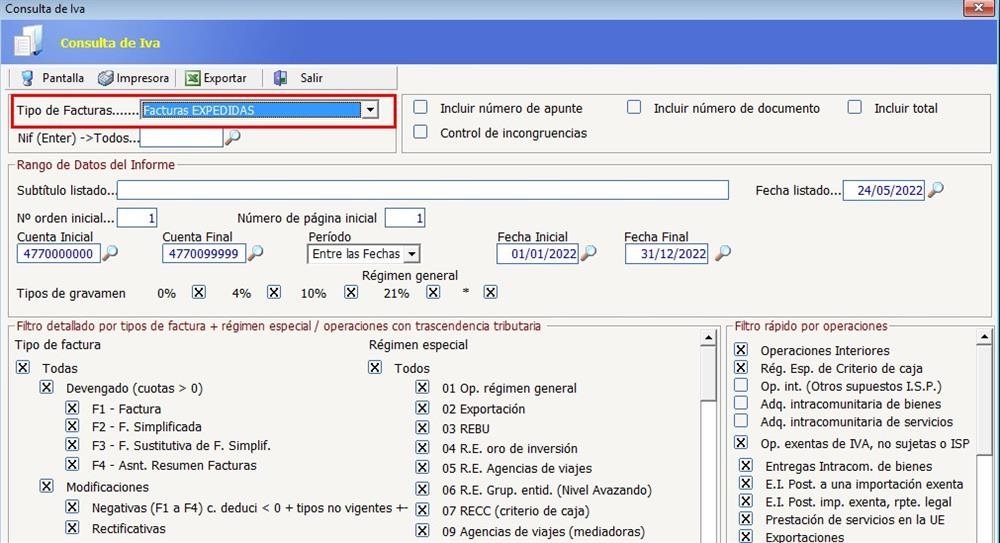Expand the Tipo de Facturas dropdown
The image size is (1000, 543).
[x=370, y=110]
